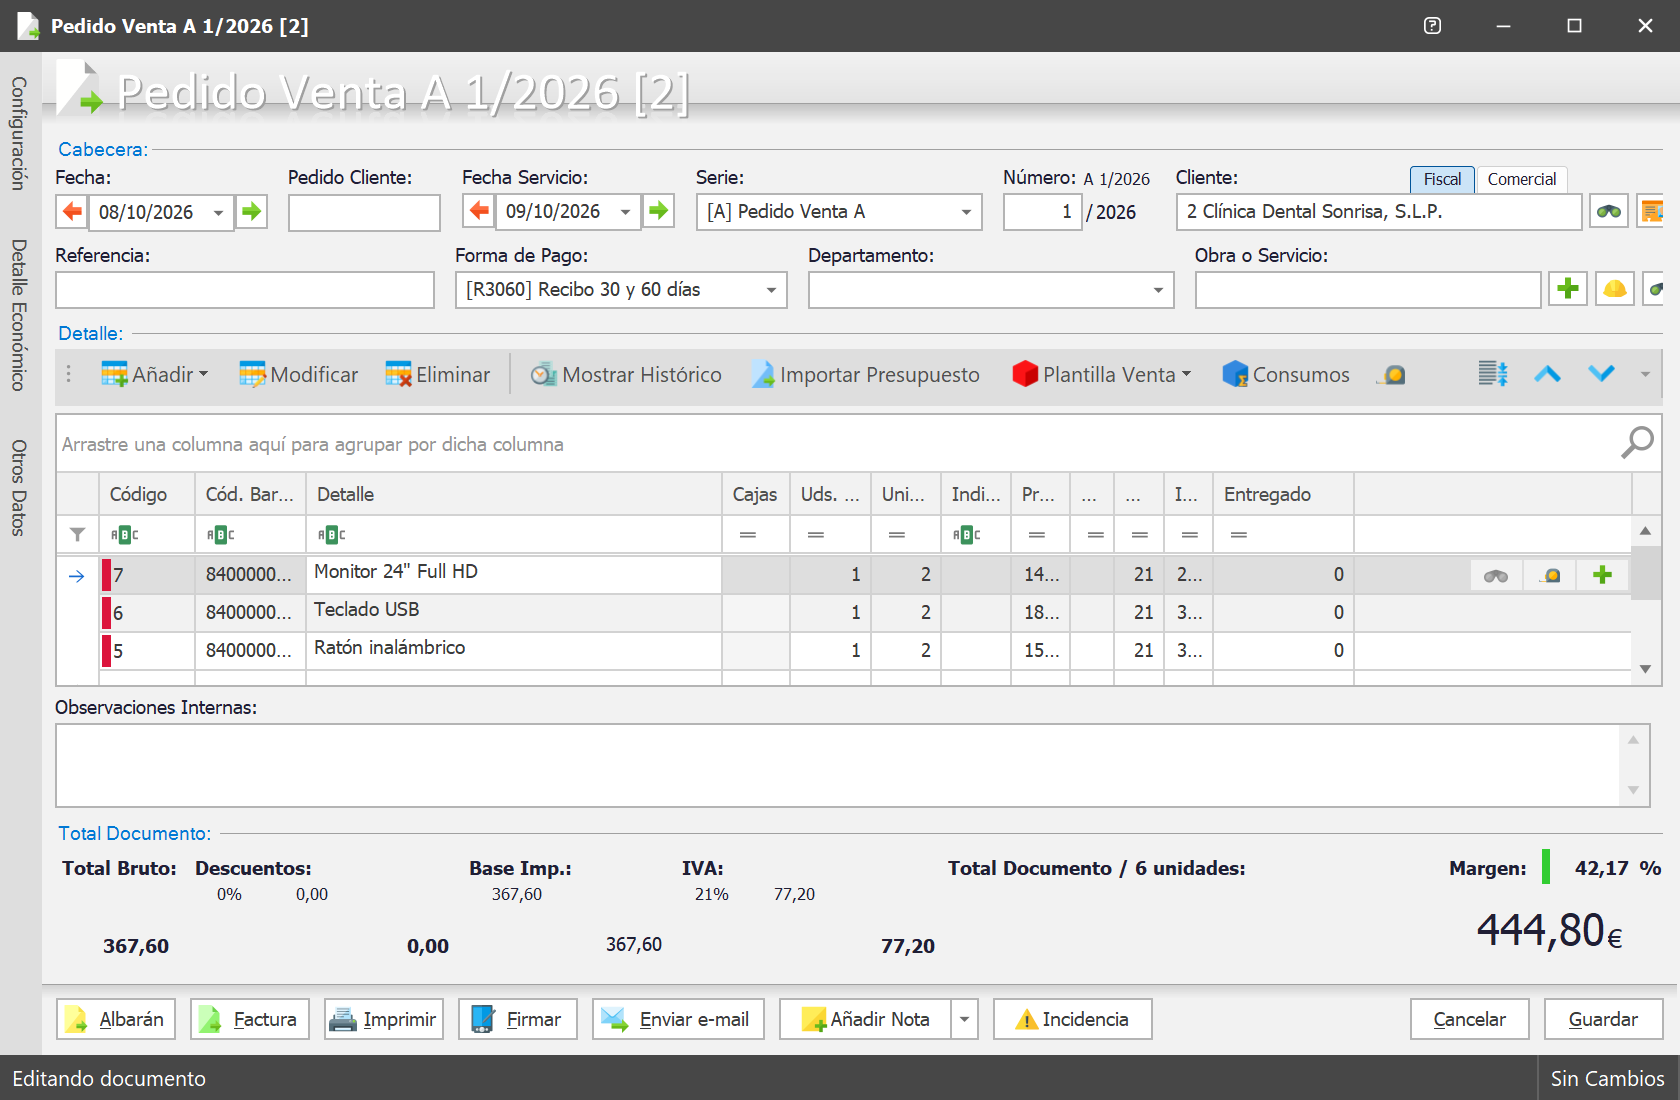Open Departamento dropdown
1680x1100 pixels.
click(x=1158, y=290)
